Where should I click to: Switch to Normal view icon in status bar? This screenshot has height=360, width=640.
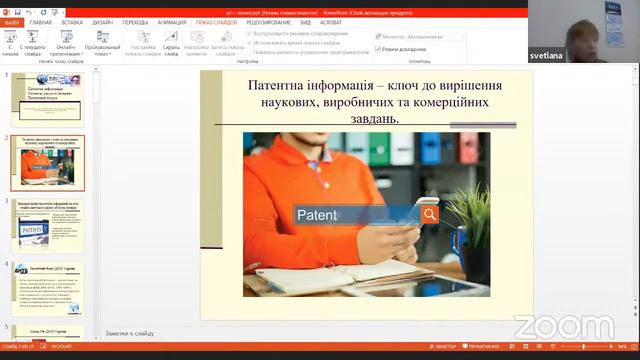click(512, 347)
